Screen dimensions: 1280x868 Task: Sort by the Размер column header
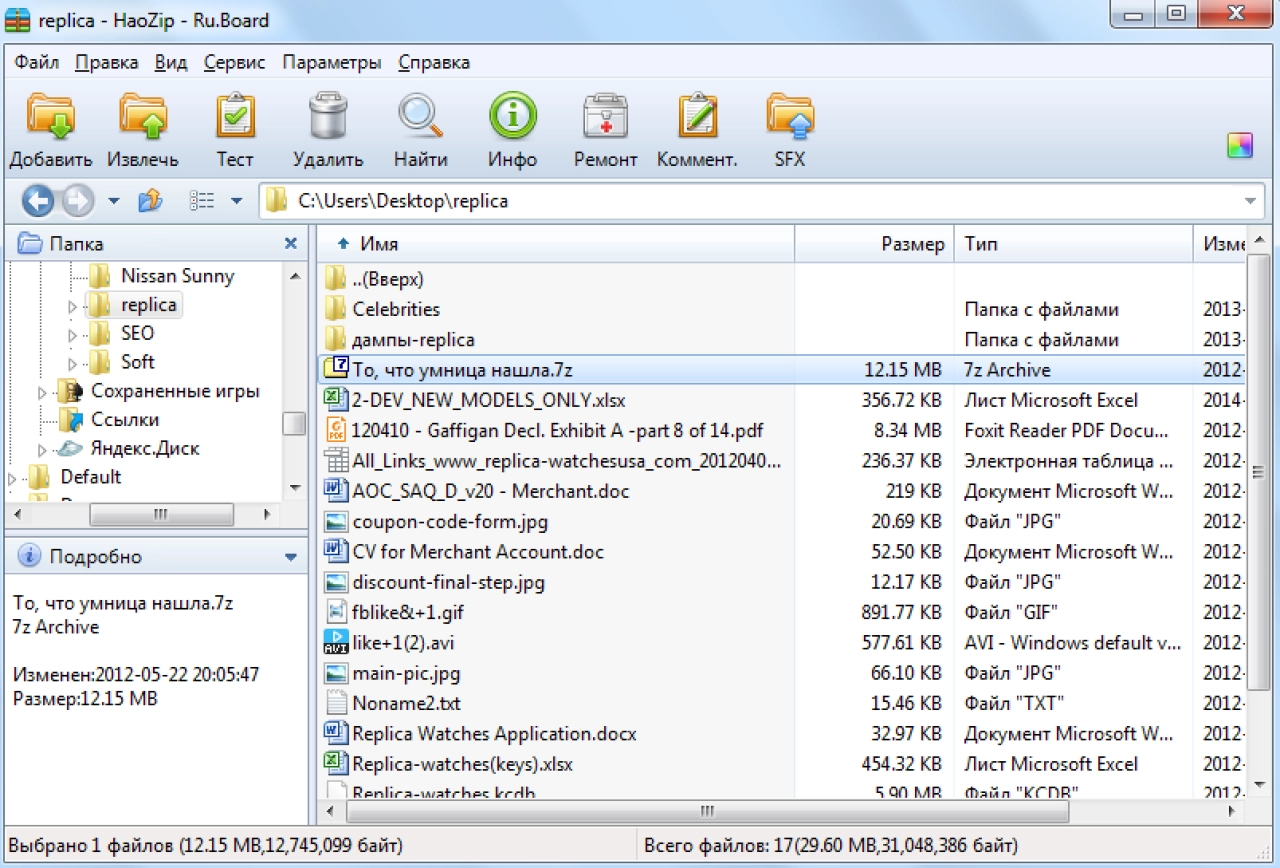(875, 244)
